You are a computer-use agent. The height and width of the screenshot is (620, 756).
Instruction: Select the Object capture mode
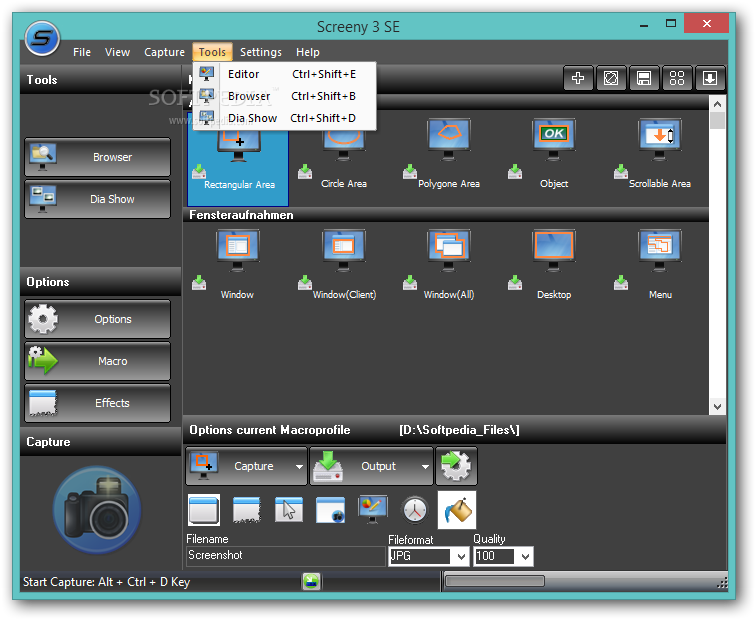point(554,159)
